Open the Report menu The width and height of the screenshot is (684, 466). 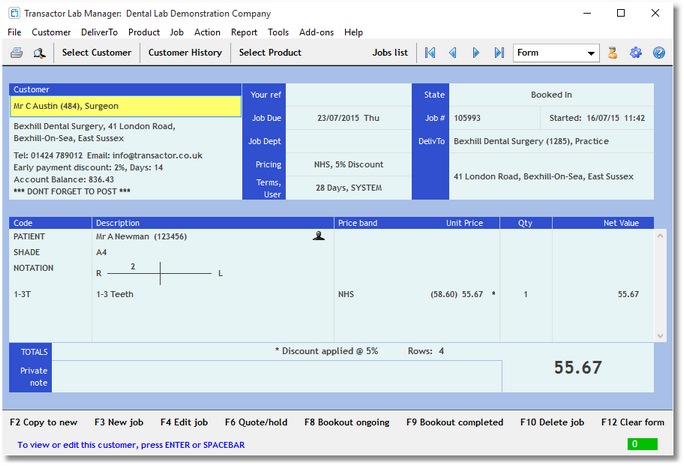[244, 32]
